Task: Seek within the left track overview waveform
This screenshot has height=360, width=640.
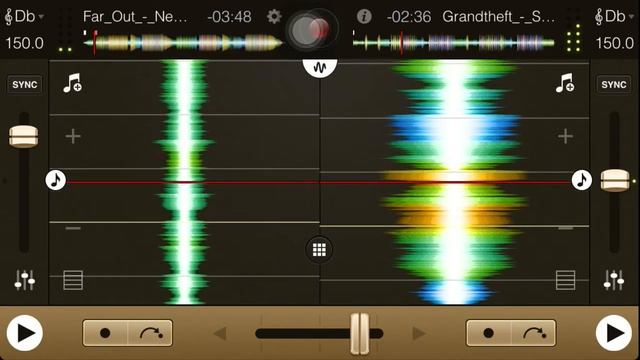Action: pos(183,42)
